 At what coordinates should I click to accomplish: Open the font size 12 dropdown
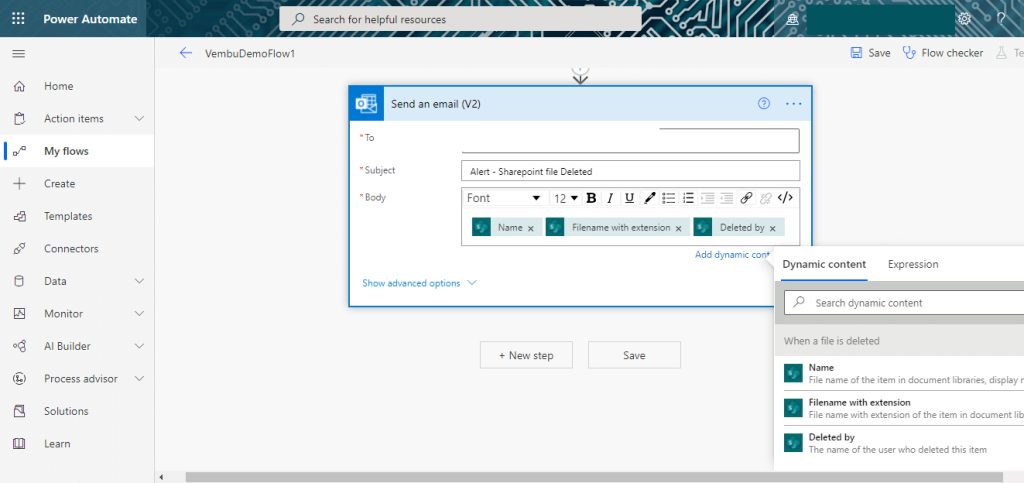pos(566,198)
